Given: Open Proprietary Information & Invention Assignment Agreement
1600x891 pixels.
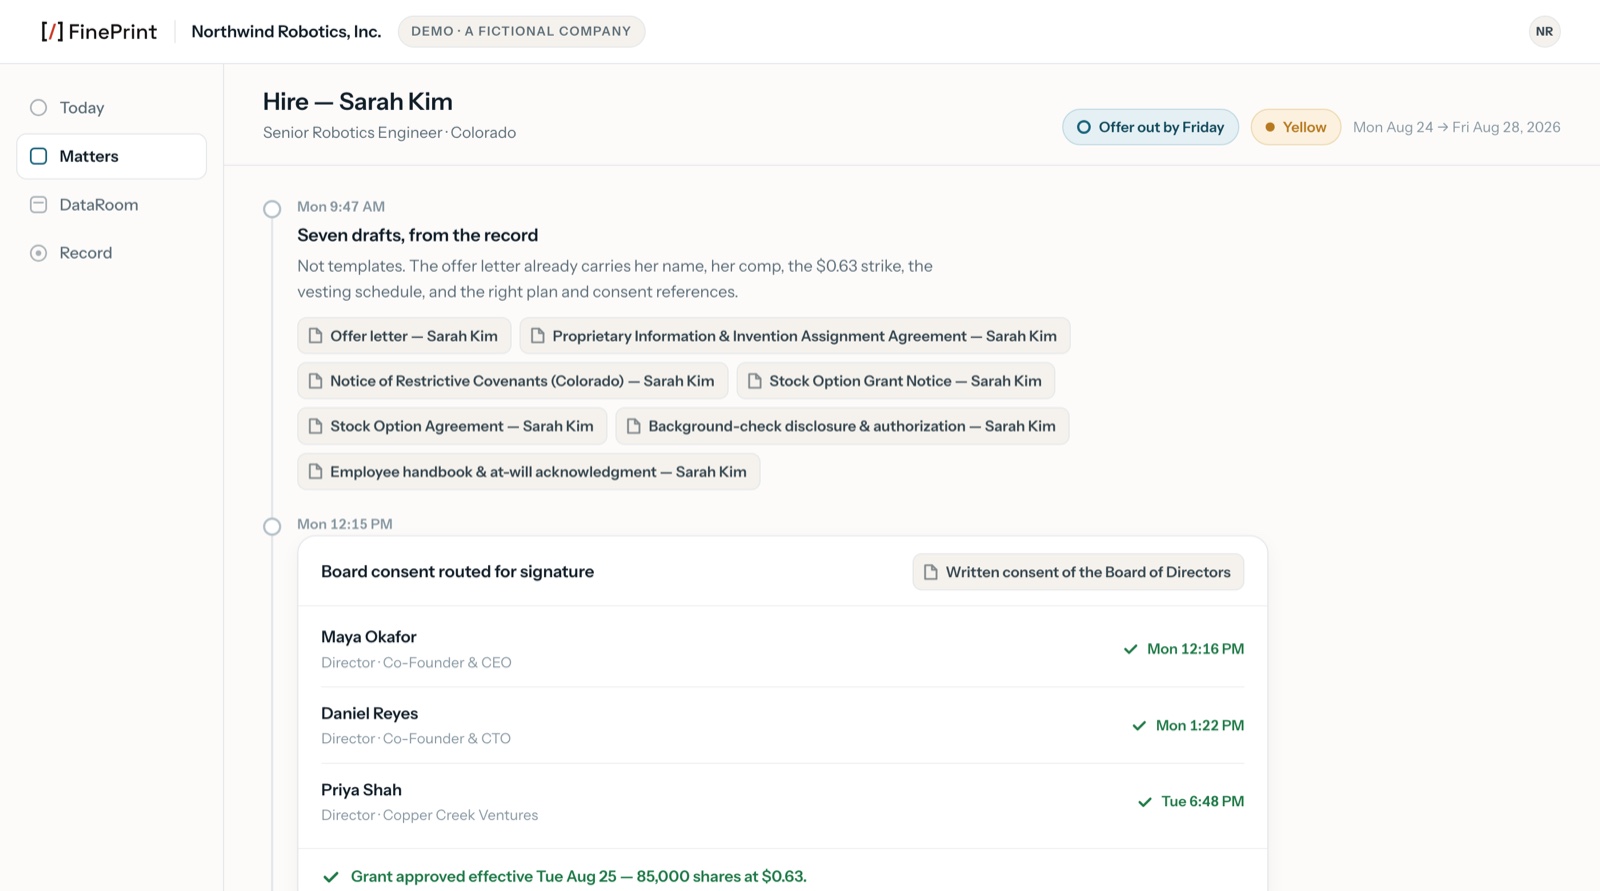Looking at the screenshot, I should pyautogui.click(x=795, y=336).
